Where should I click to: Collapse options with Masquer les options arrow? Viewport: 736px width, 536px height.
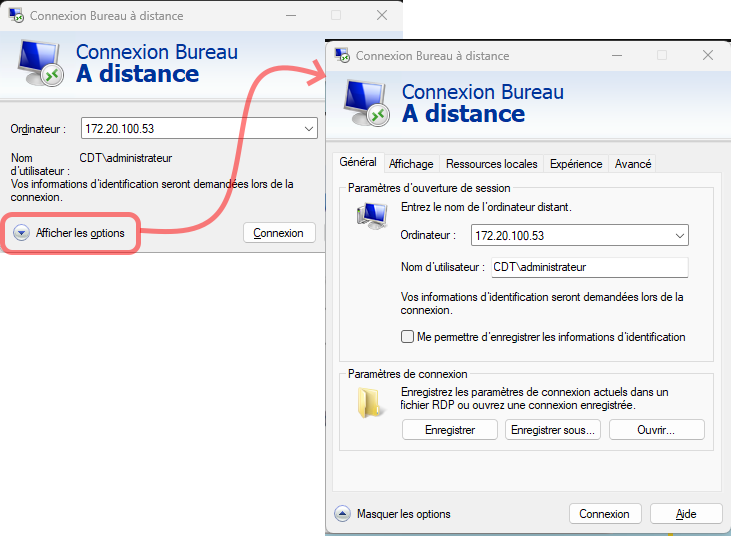[x=342, y=514]
